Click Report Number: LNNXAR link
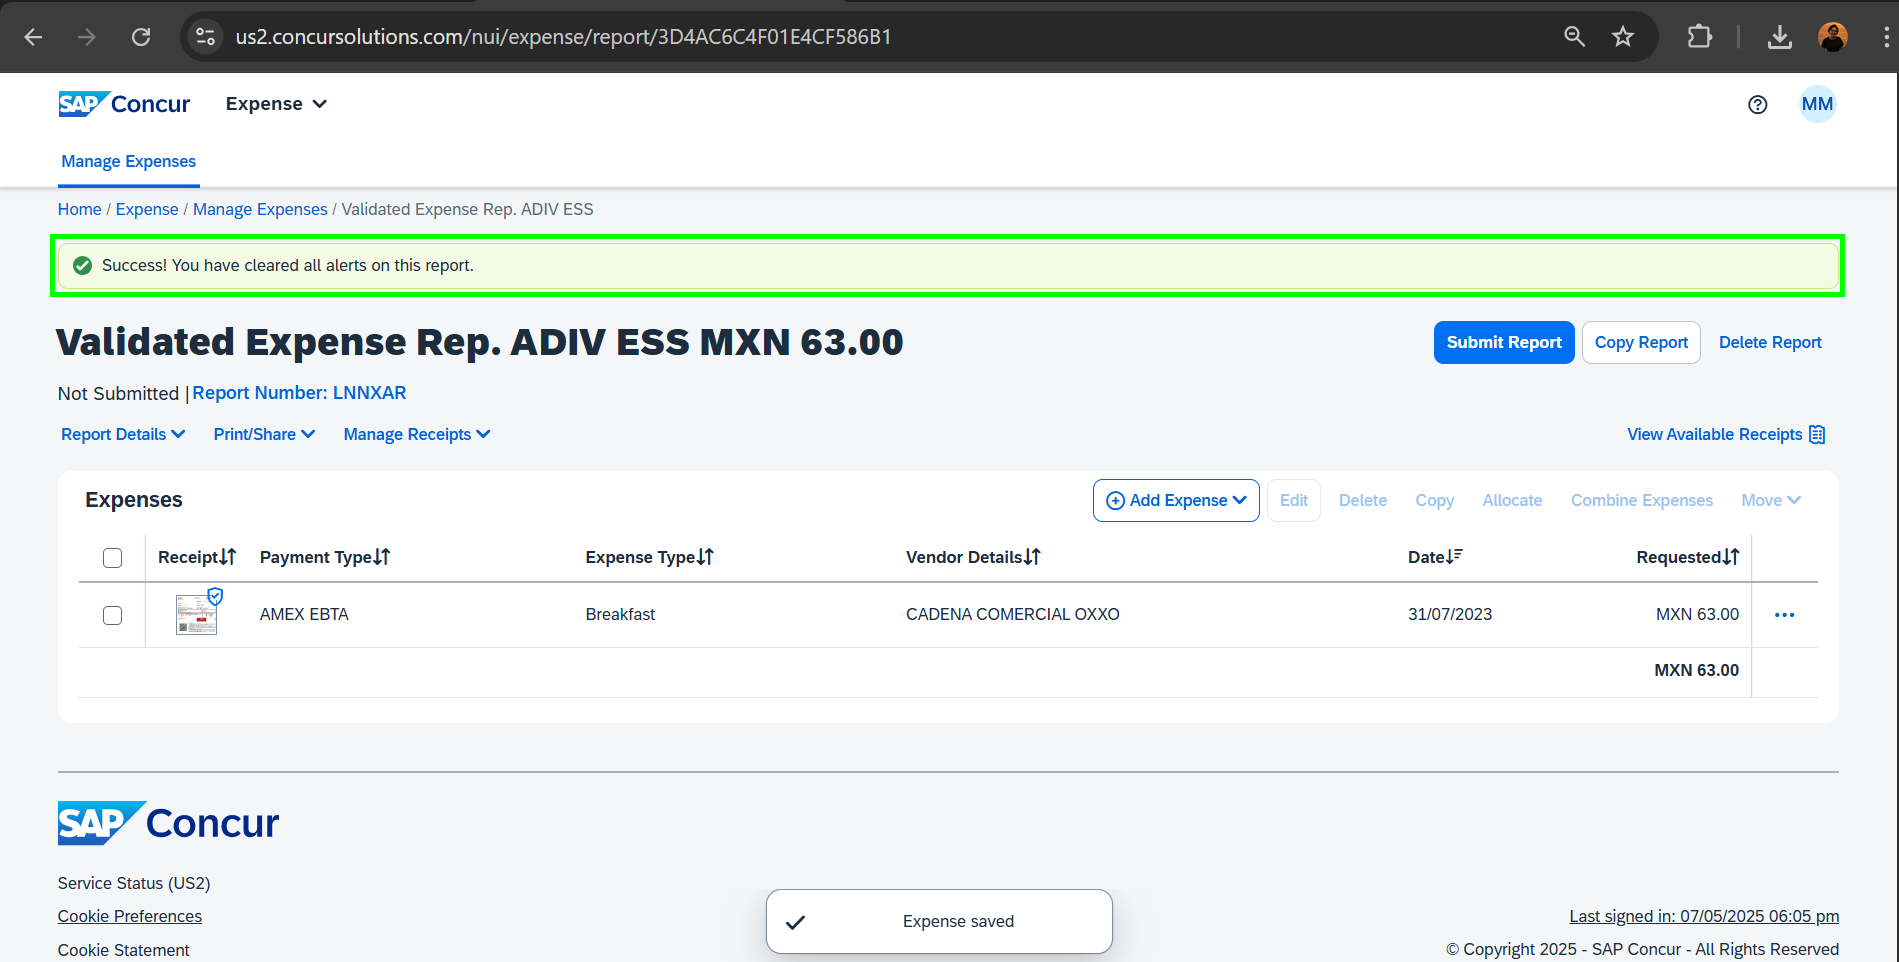The image size is (1899, 962). coord(299,393)
